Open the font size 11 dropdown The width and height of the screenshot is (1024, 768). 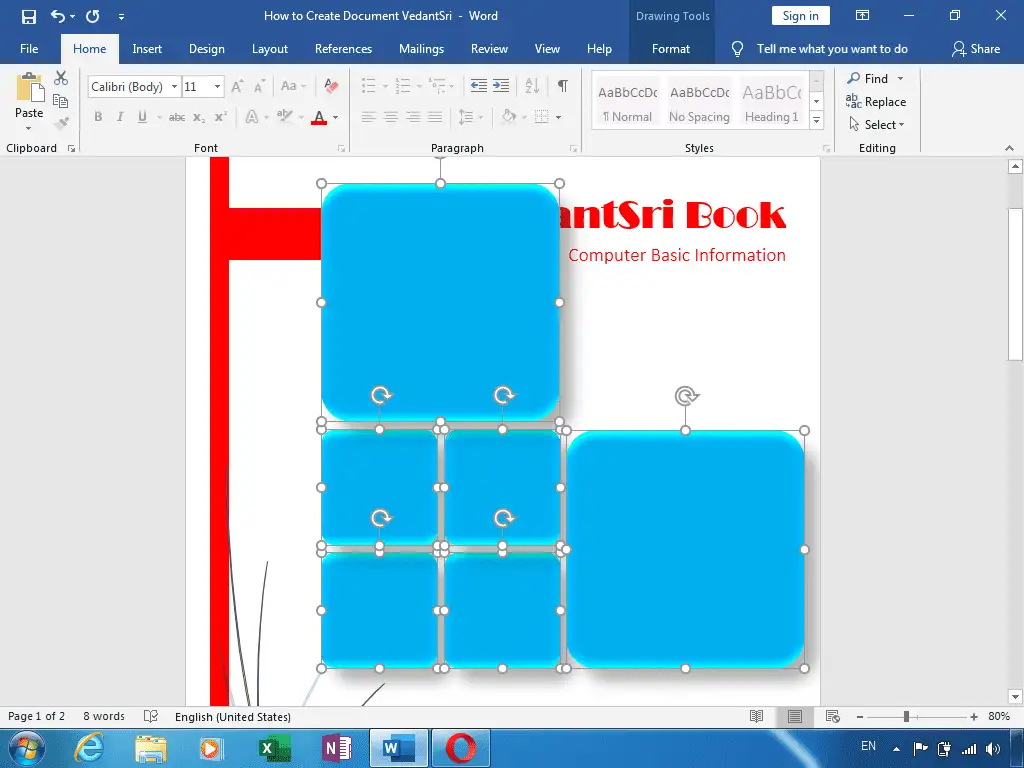pos(217,87)
